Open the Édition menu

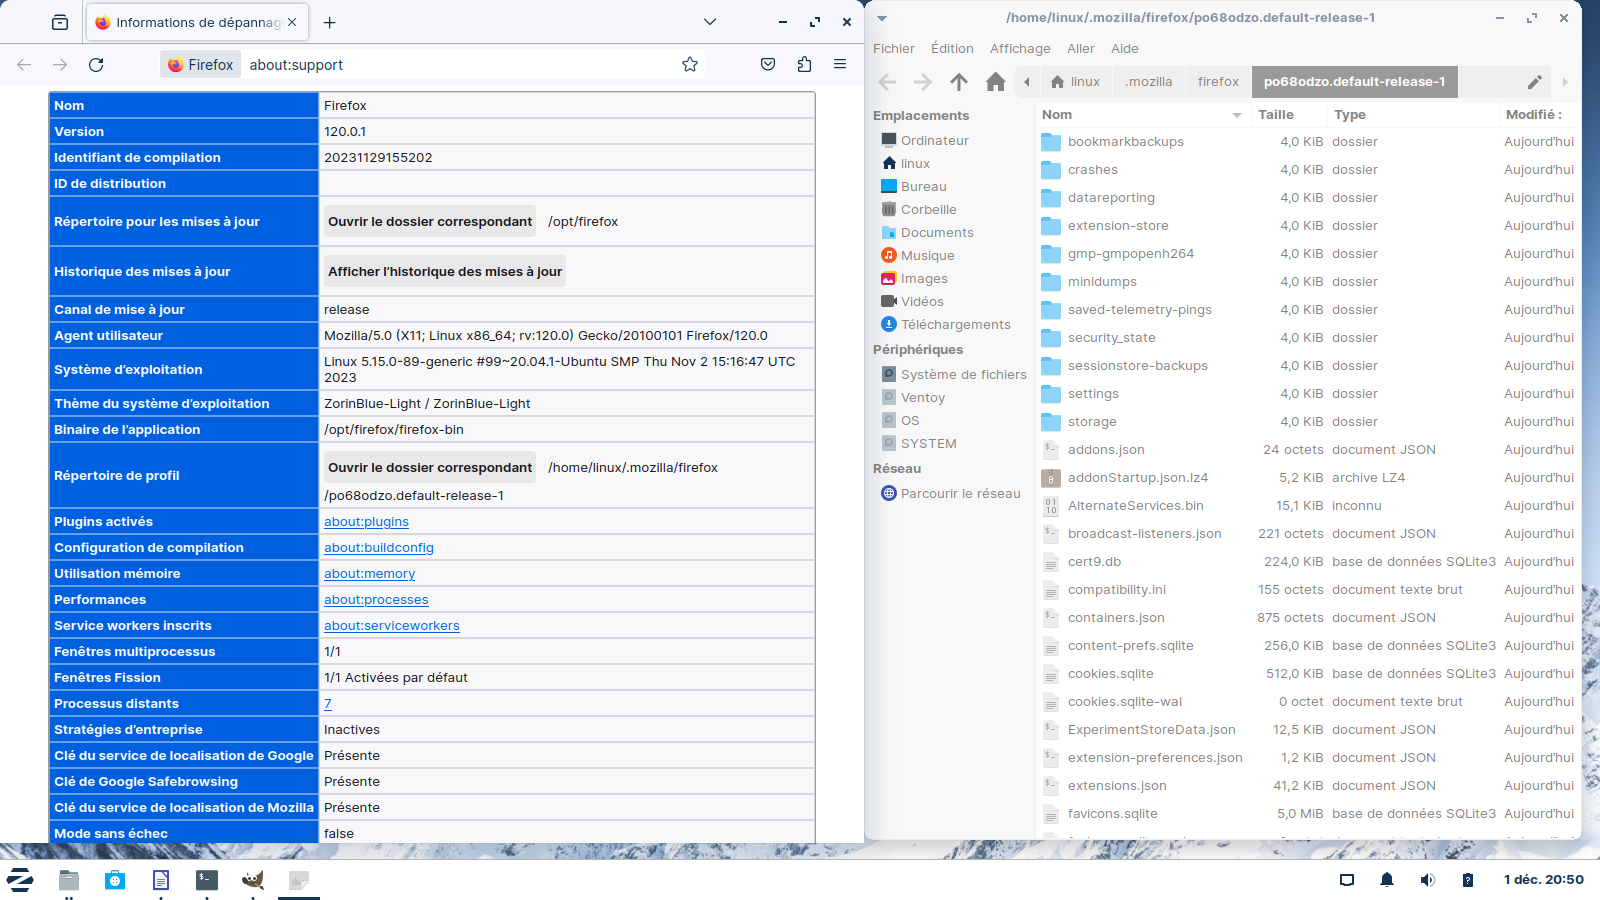(951, 49)
